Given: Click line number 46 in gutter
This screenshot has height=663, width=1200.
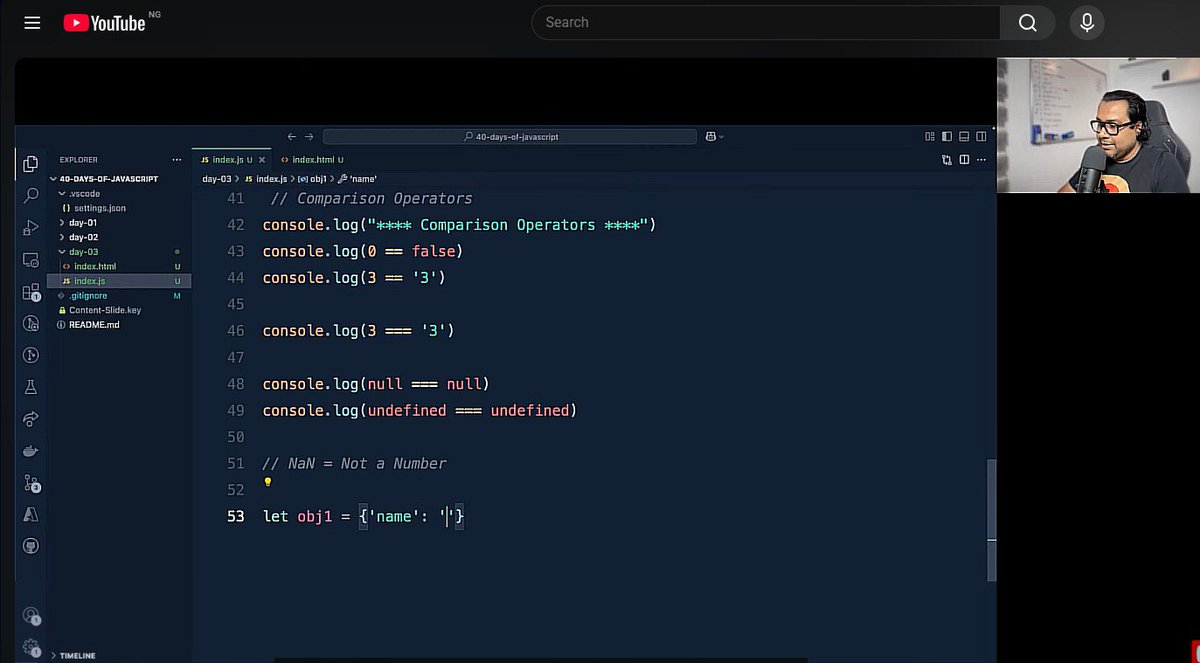Looking at the screenshot, I should [235, 331].
